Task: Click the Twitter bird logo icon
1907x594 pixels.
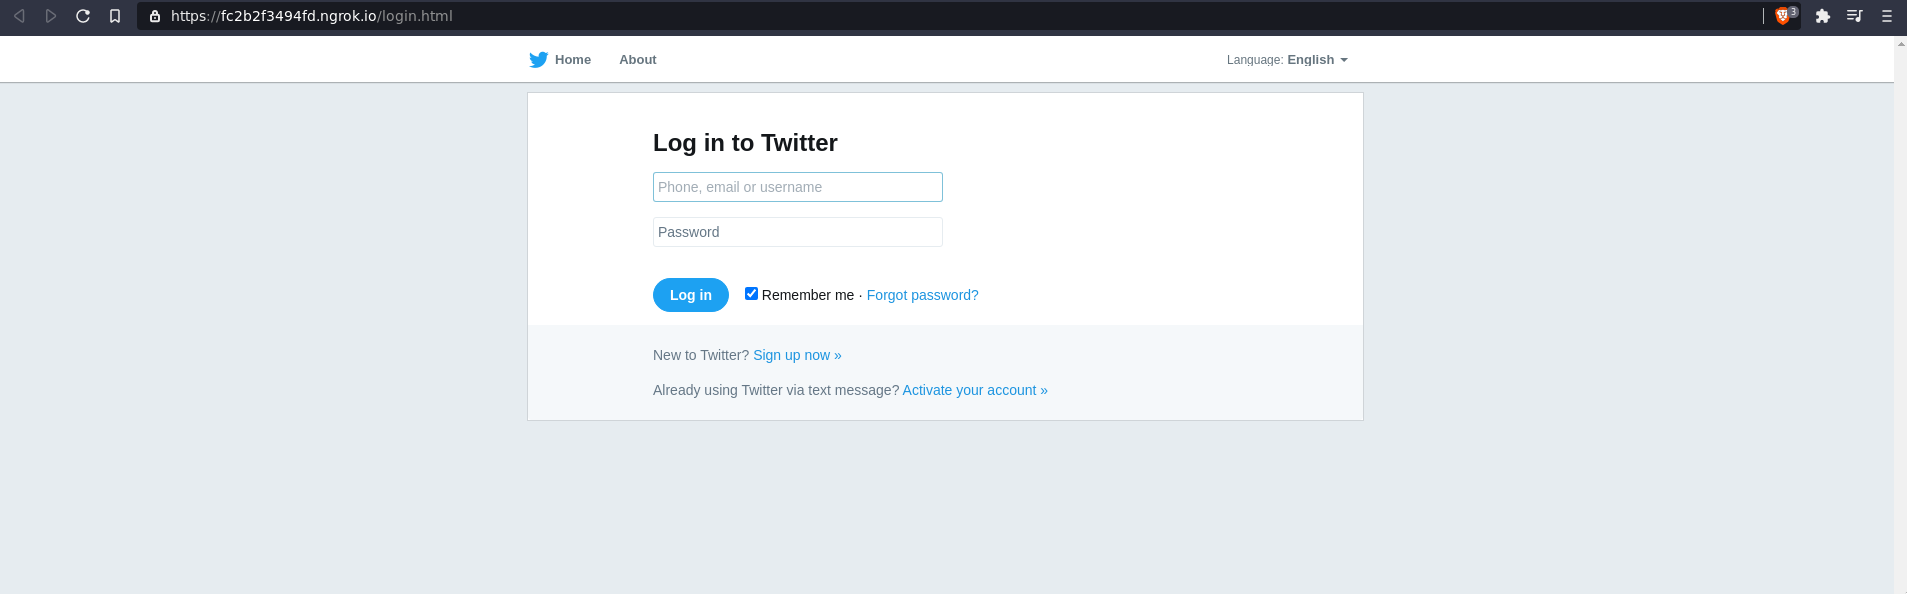Action: 538,60
